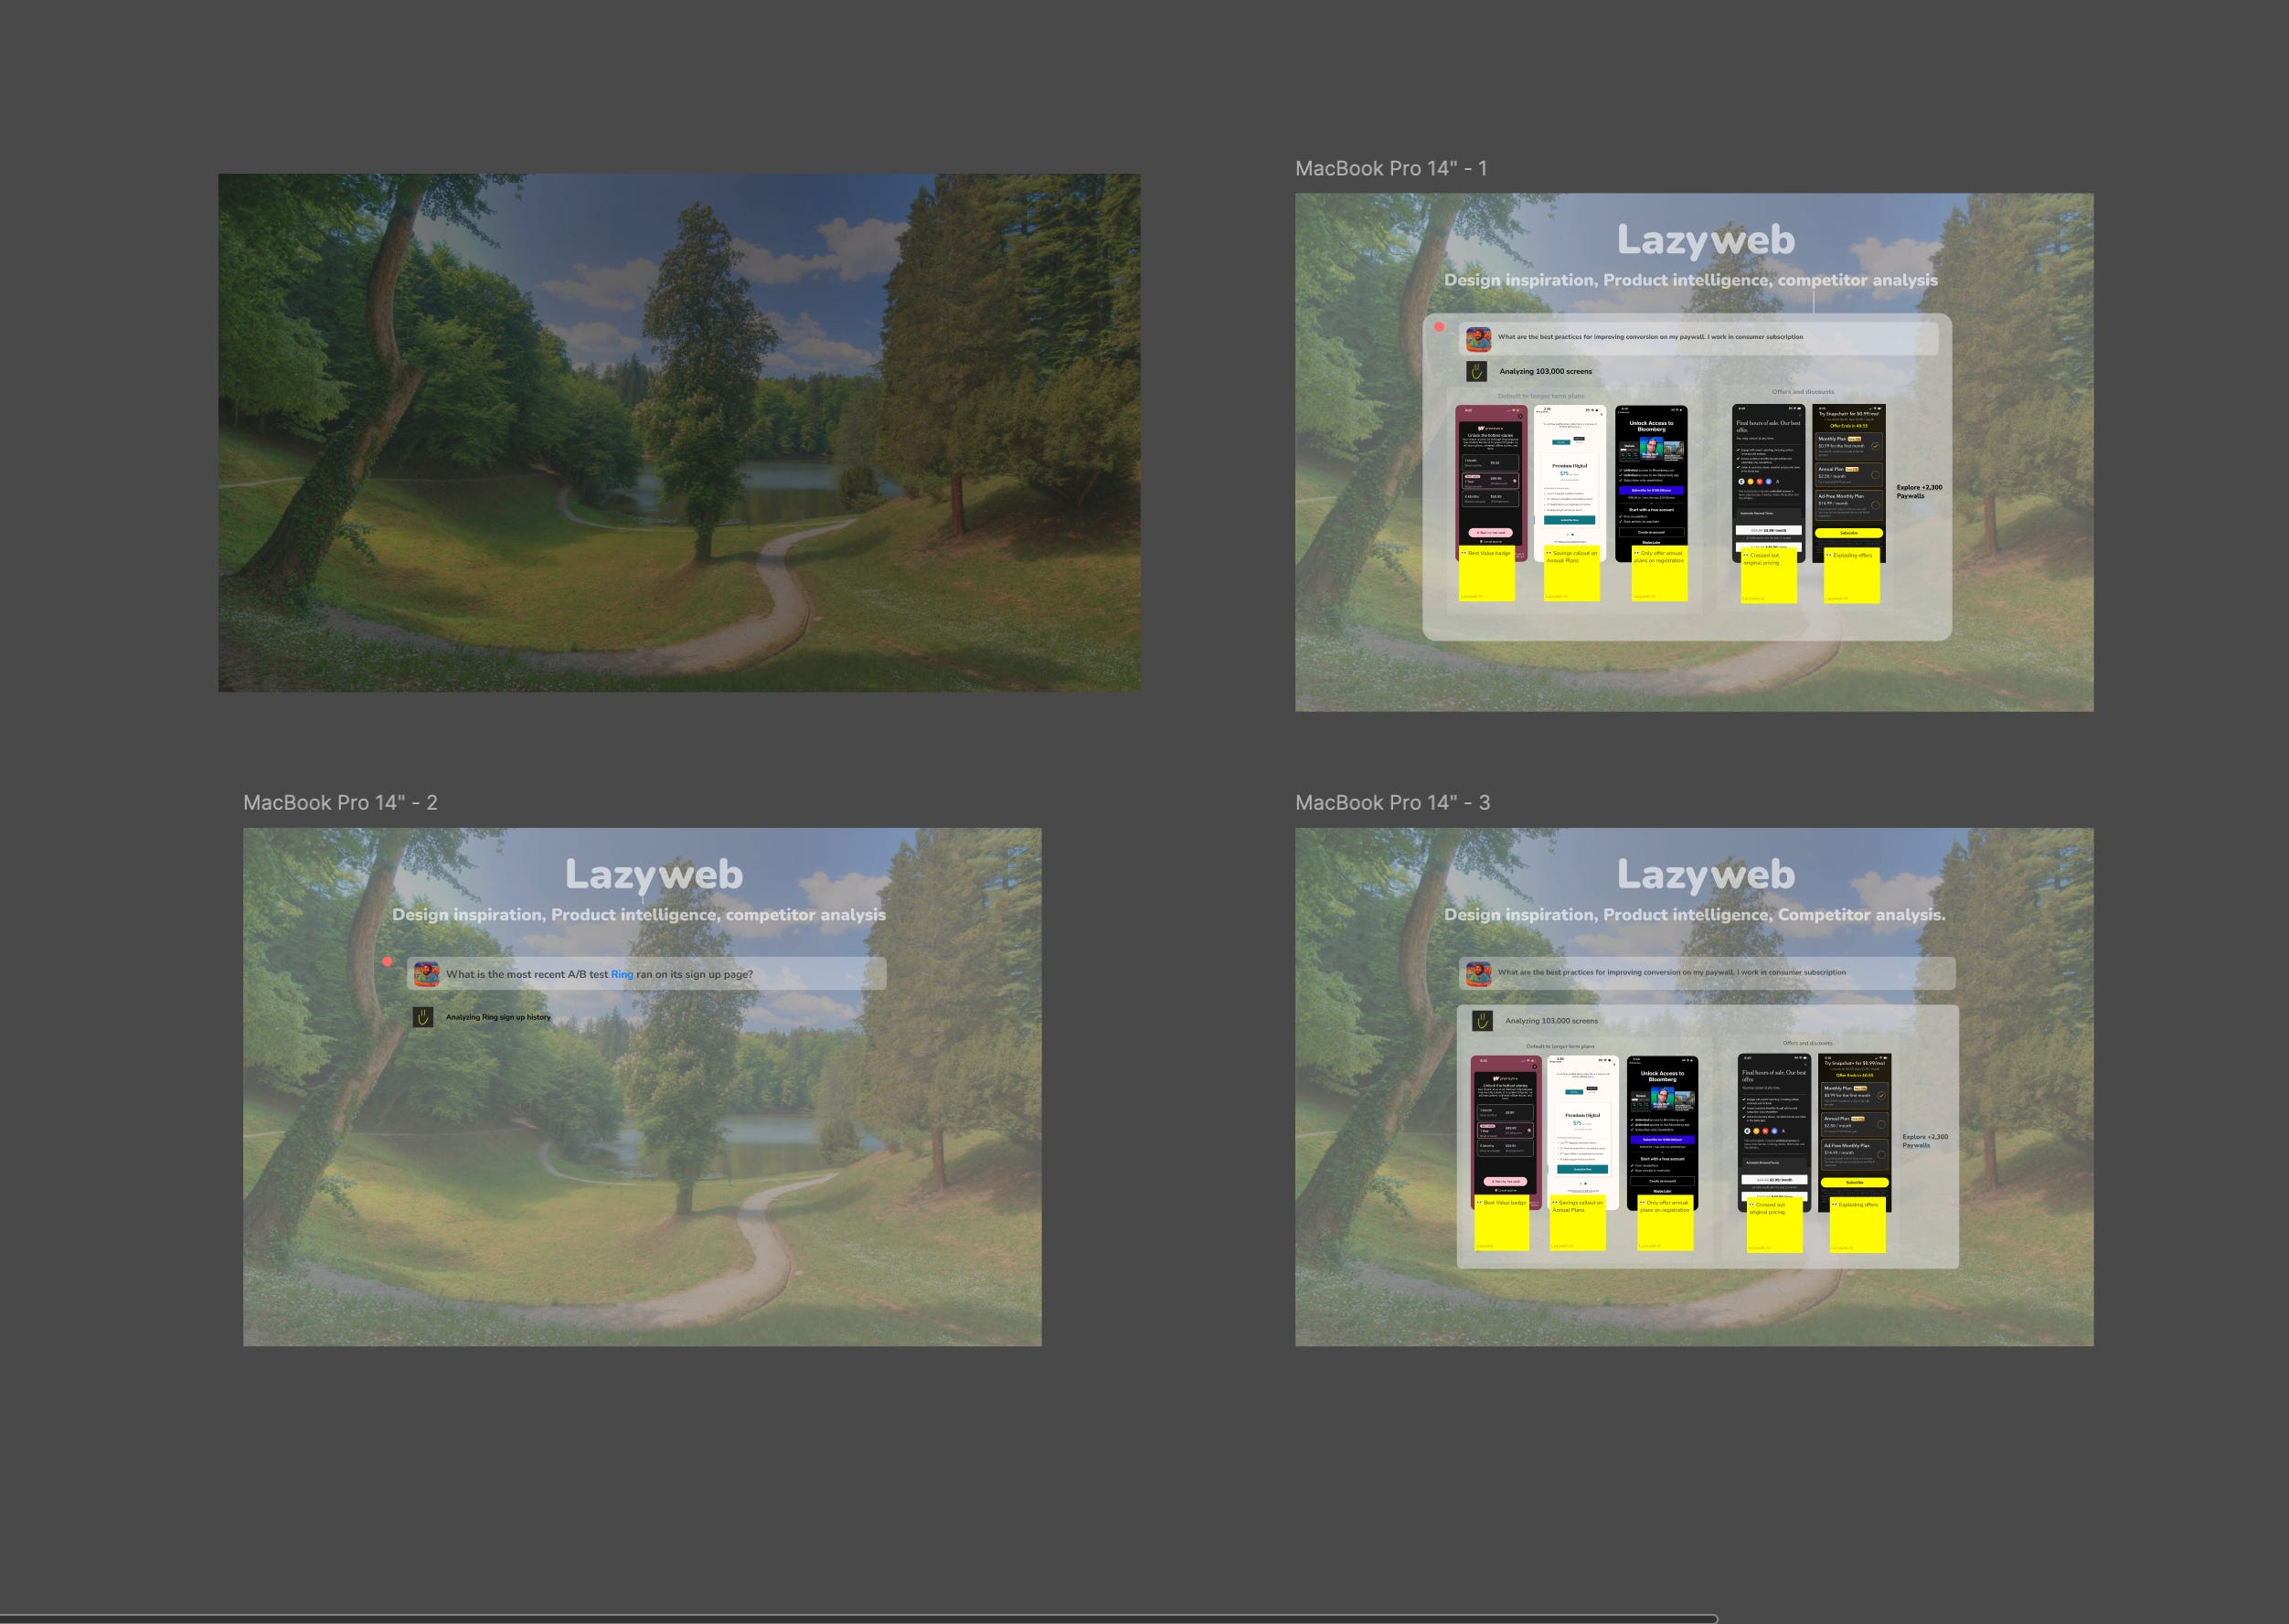This screenshot has width=2289, height=1624.
Task: Select the unlabeled forest image at top left
Action: pos(679,433)
